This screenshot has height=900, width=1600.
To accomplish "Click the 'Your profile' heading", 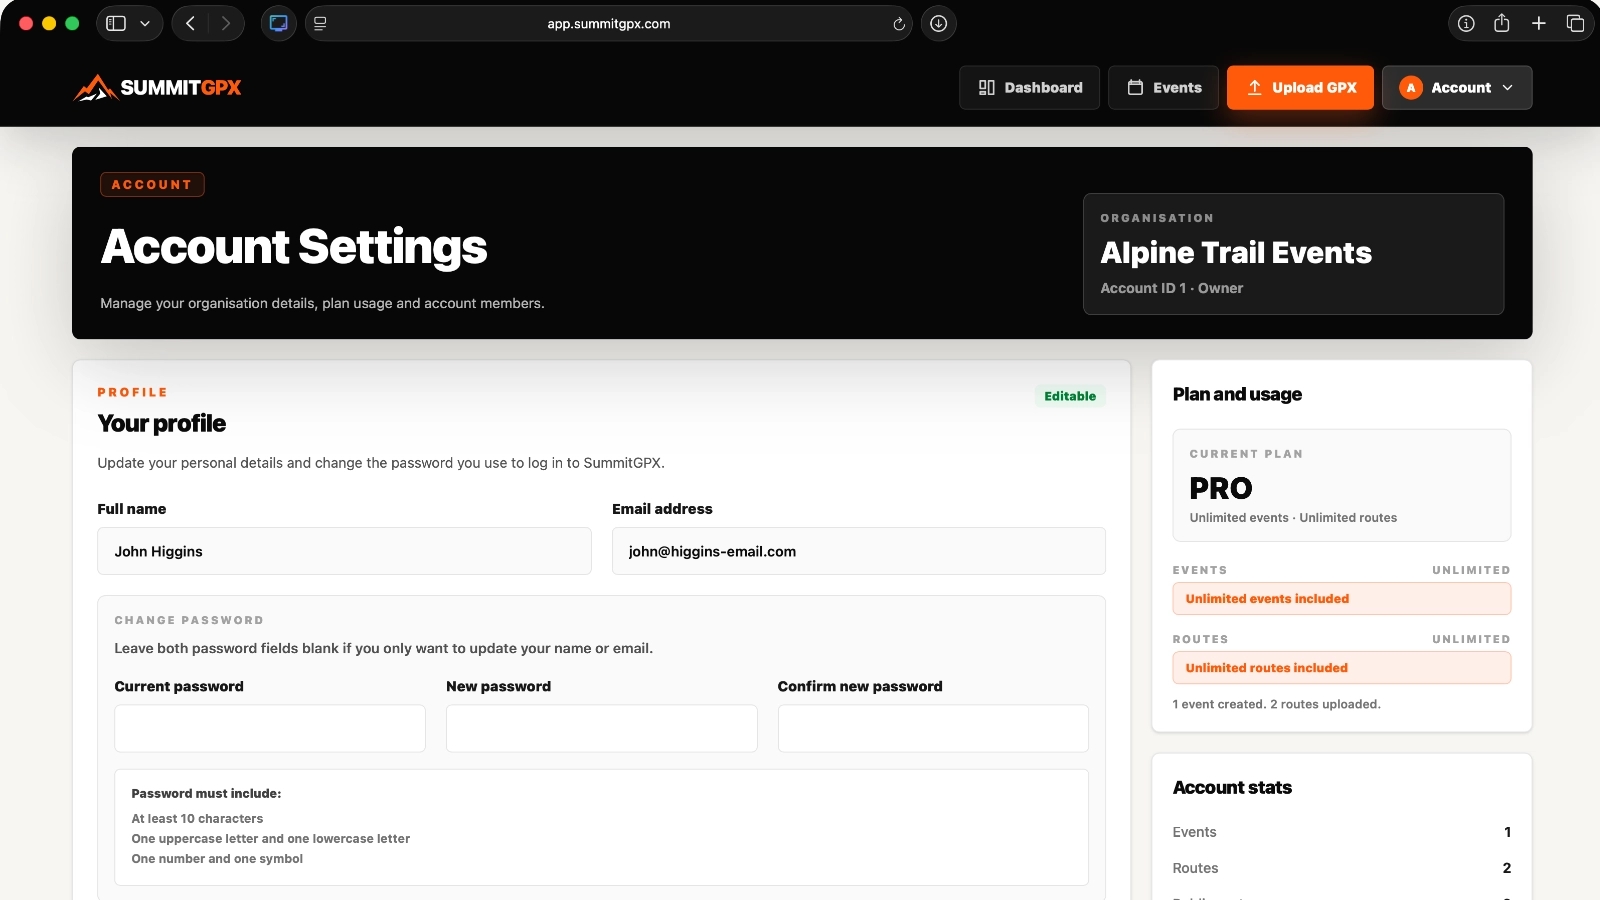I will (x=162, y=423).
